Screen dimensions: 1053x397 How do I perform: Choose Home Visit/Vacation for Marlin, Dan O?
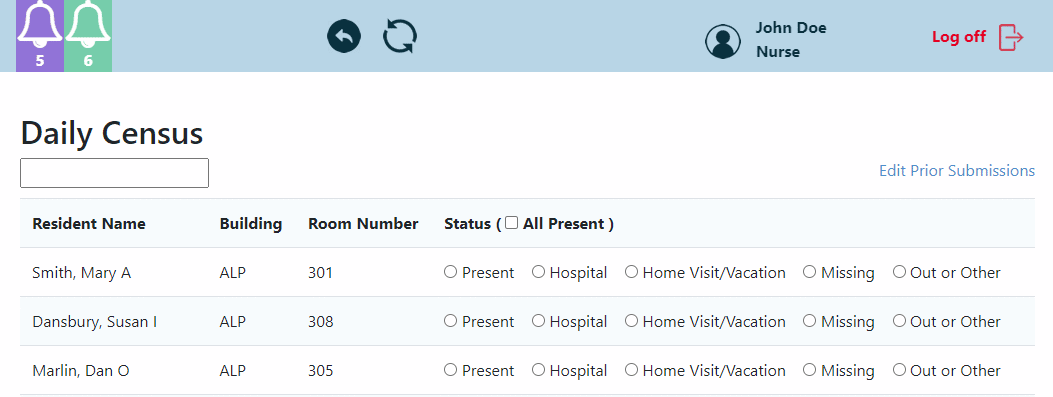(631, 370)
